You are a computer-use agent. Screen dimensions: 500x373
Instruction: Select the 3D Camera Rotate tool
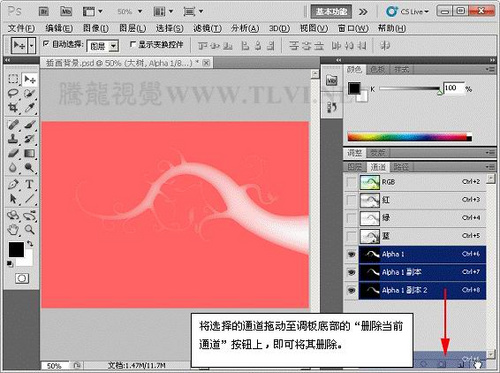point(30,216)
